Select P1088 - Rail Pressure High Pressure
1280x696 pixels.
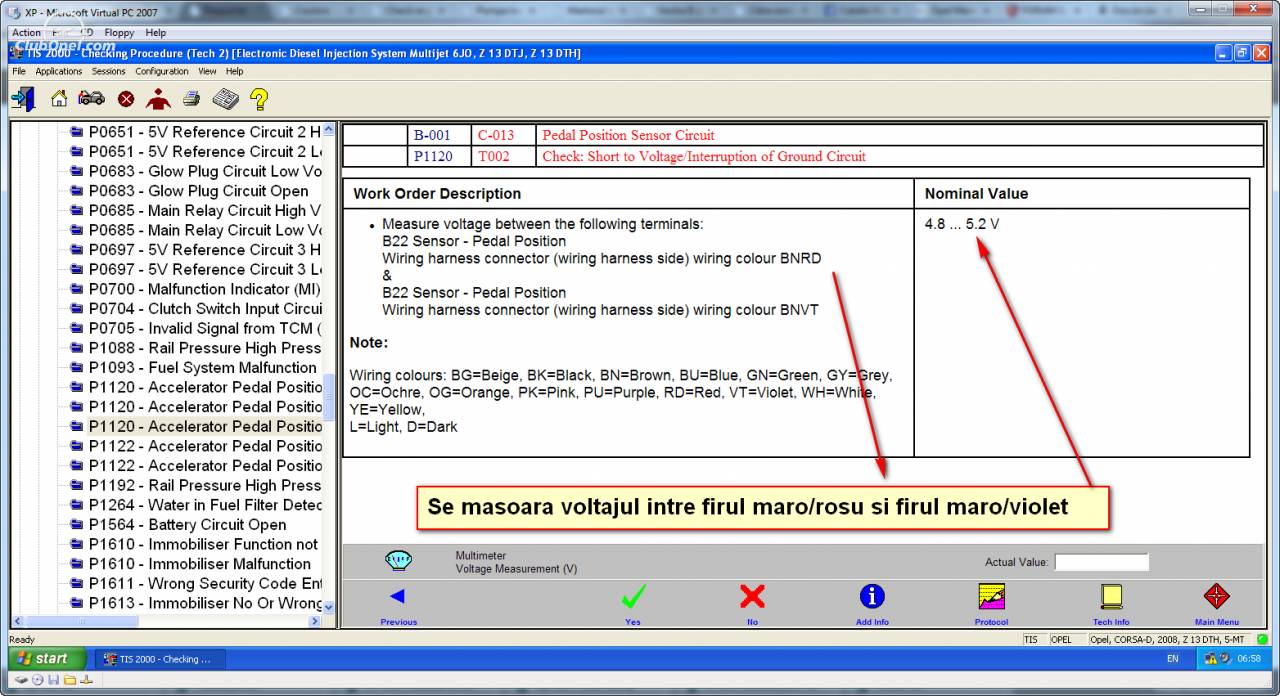tap(205, 348)
